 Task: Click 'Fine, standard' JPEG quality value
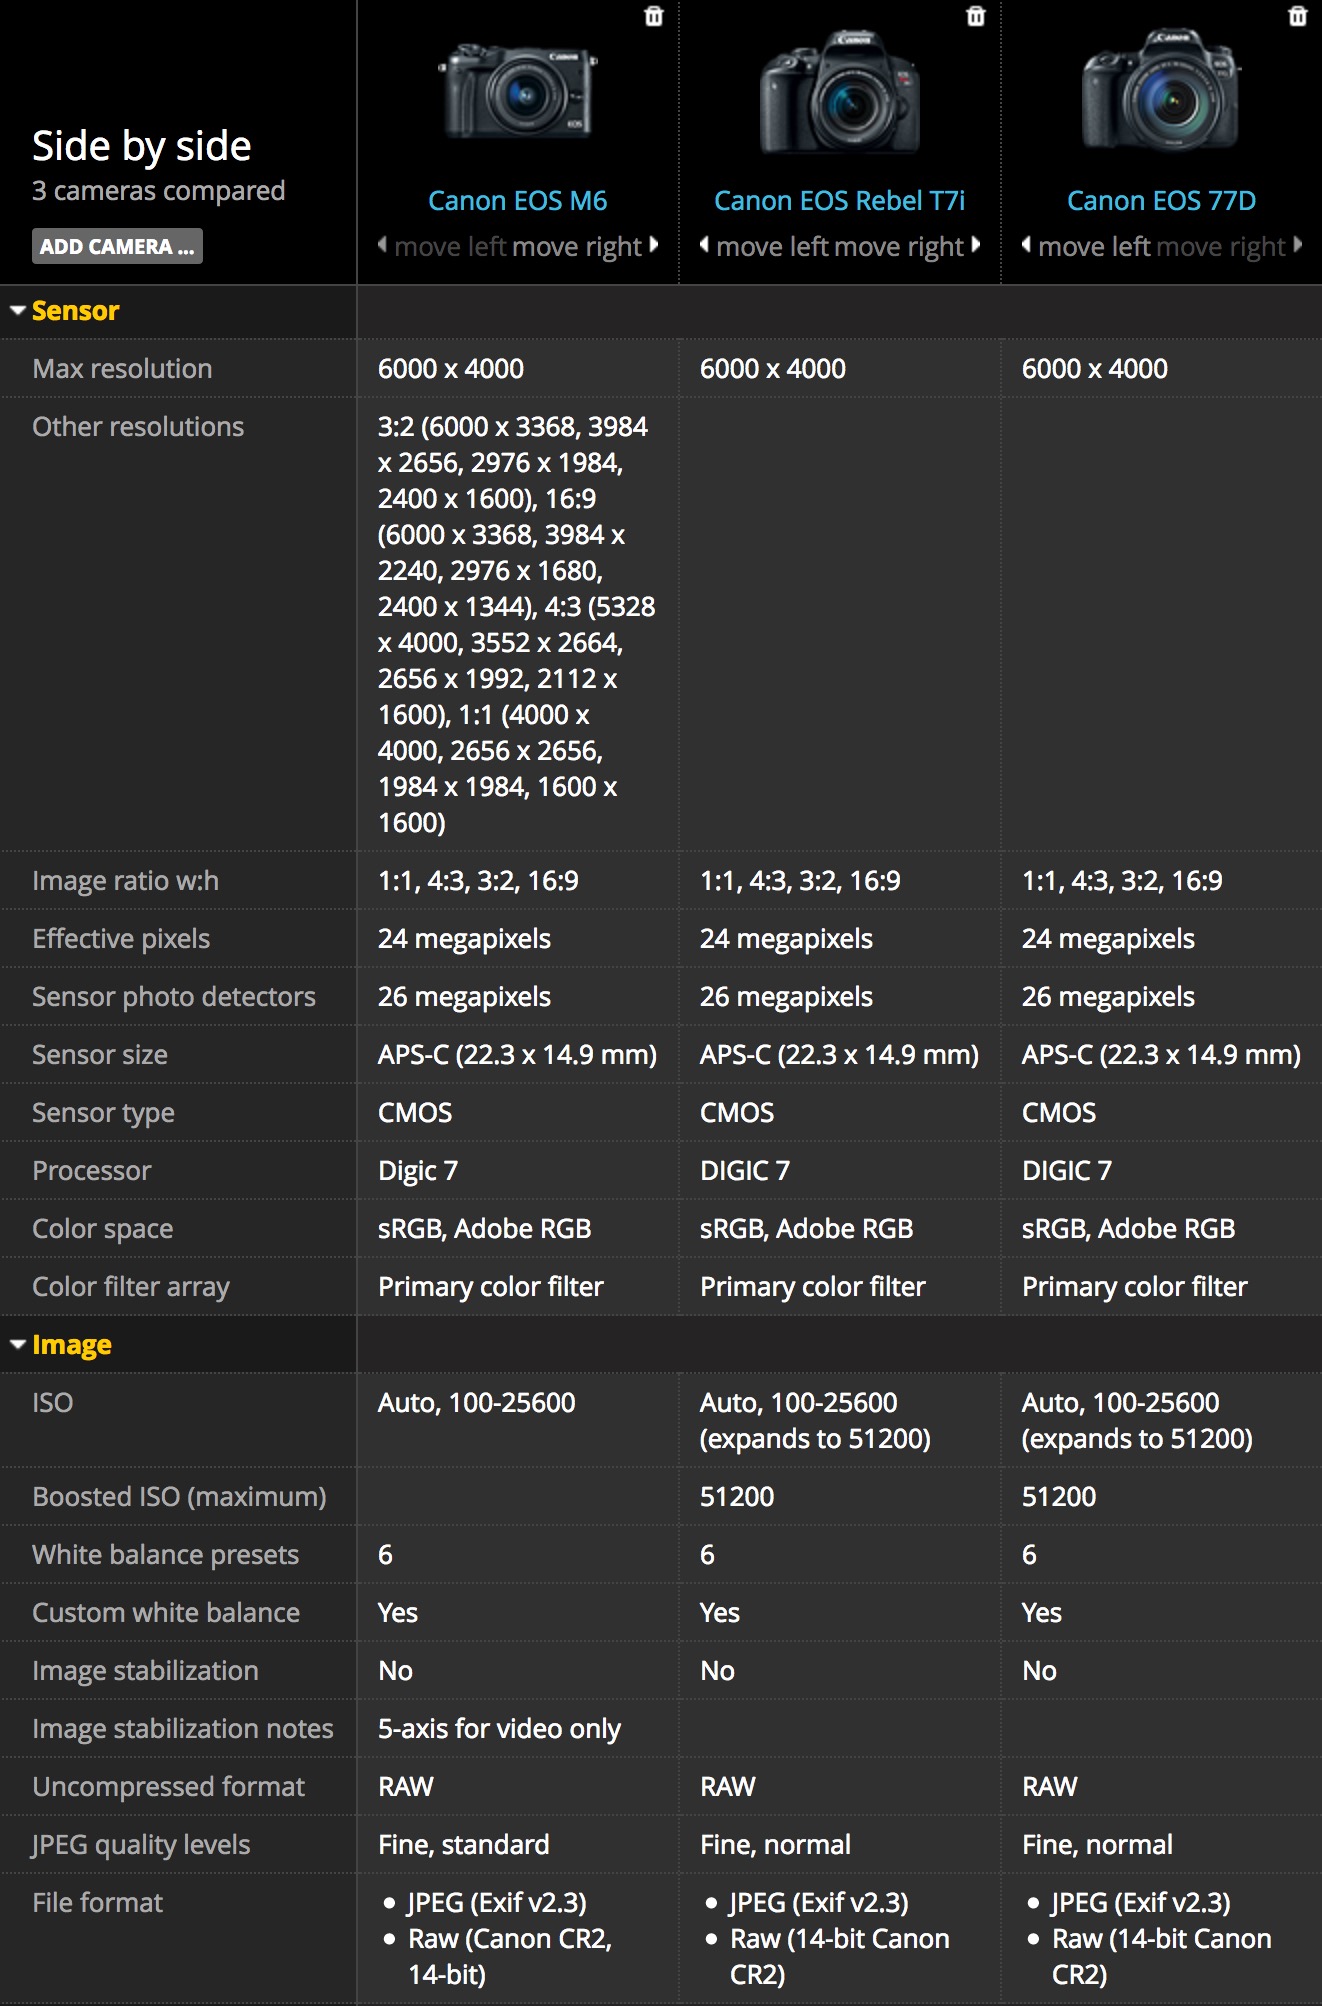tap(464, 1845)
